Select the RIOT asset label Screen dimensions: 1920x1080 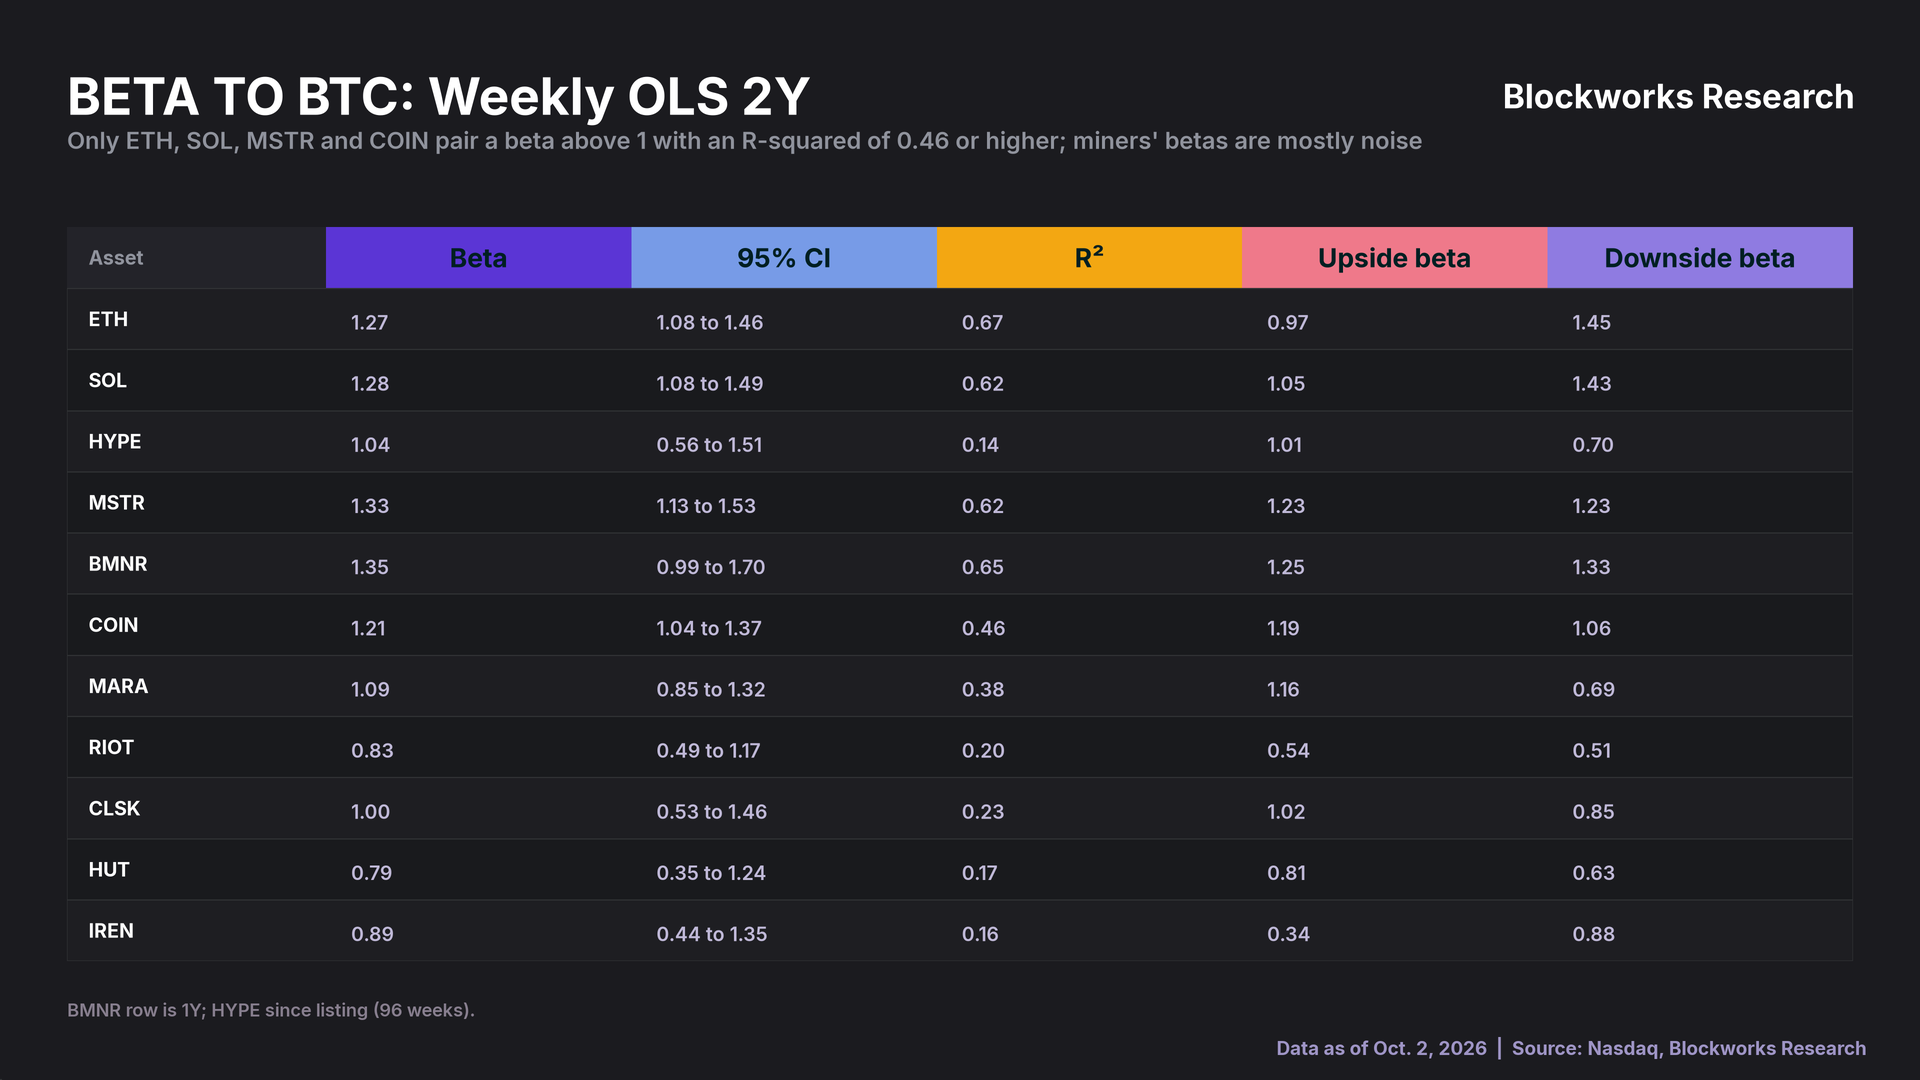click(x=111, y=747)
